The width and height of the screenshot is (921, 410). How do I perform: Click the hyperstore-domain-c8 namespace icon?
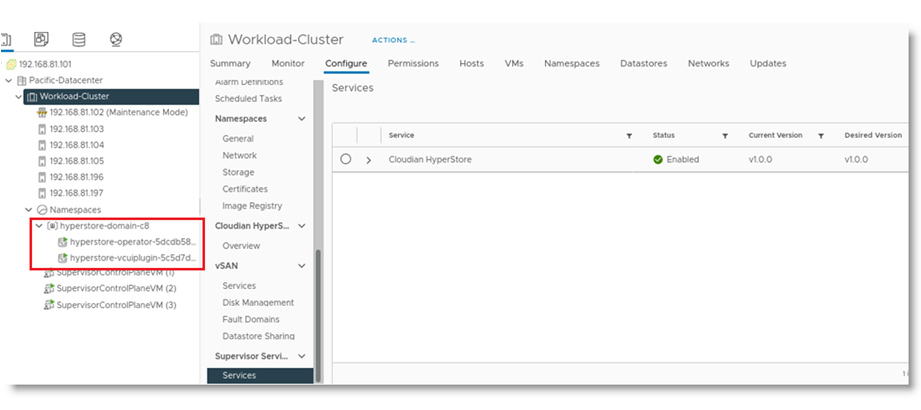pos(52,226)
